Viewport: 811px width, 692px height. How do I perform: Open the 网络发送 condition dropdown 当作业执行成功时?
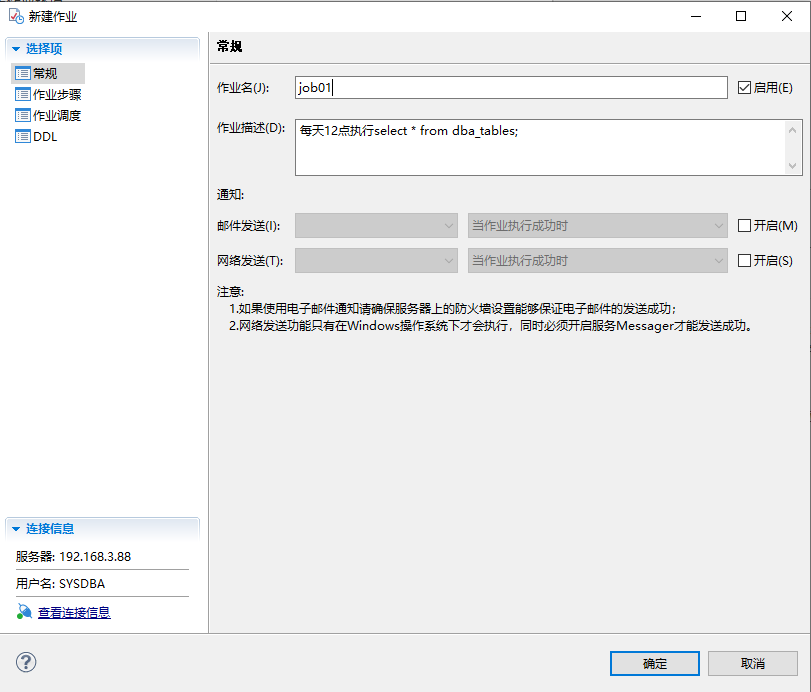tap(597, 261)
